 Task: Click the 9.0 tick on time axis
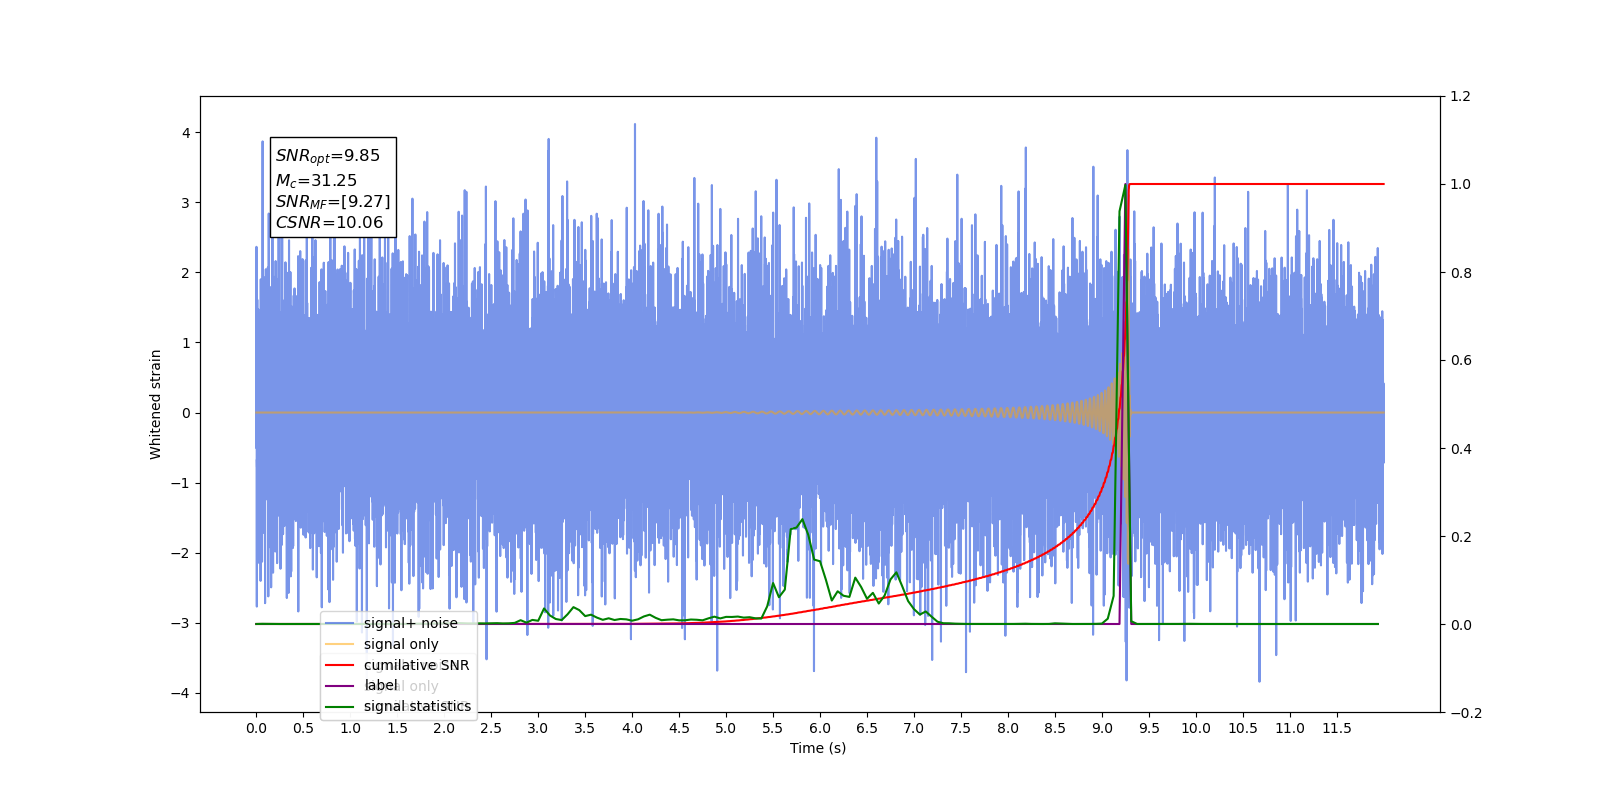[1102, 728]
